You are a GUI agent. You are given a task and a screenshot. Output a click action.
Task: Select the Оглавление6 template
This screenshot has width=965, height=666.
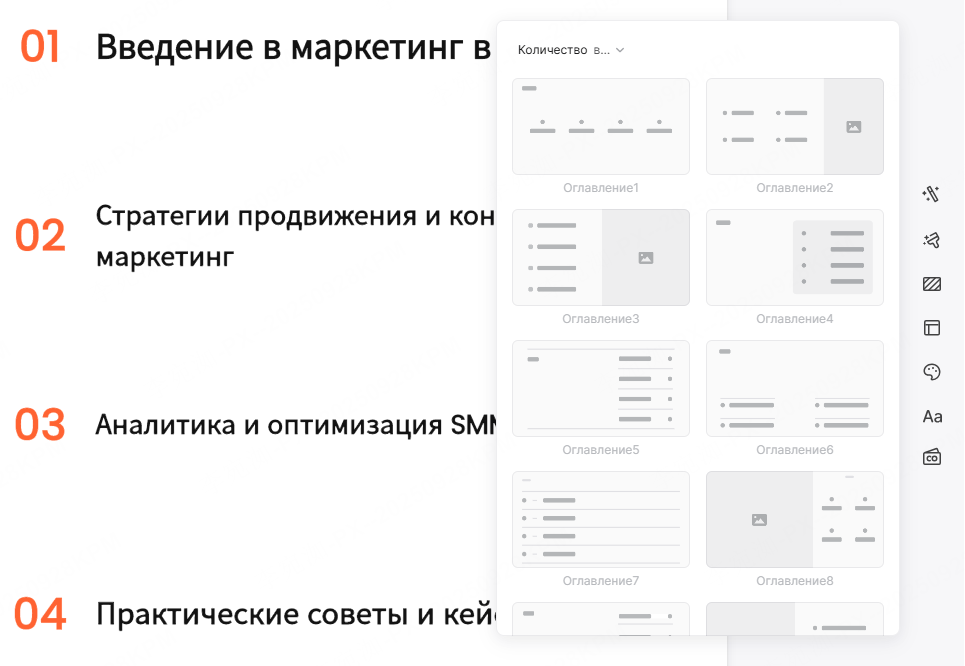pos(794,388)
